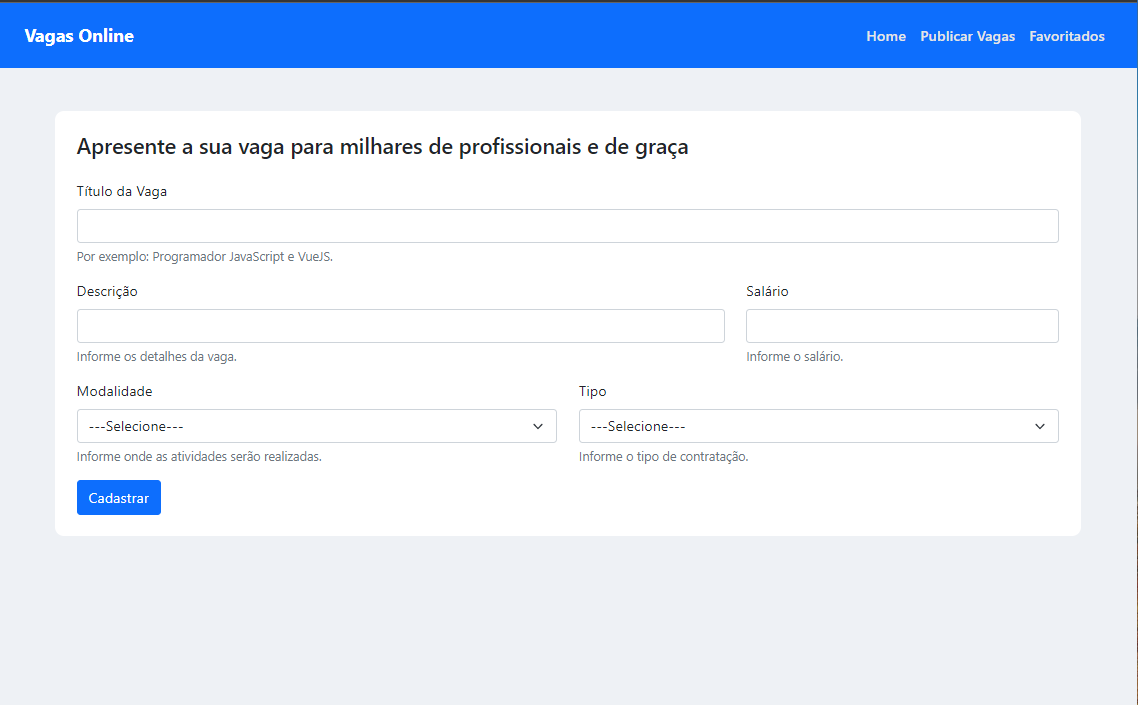Open the Tipo contract type dropdown

818,426
